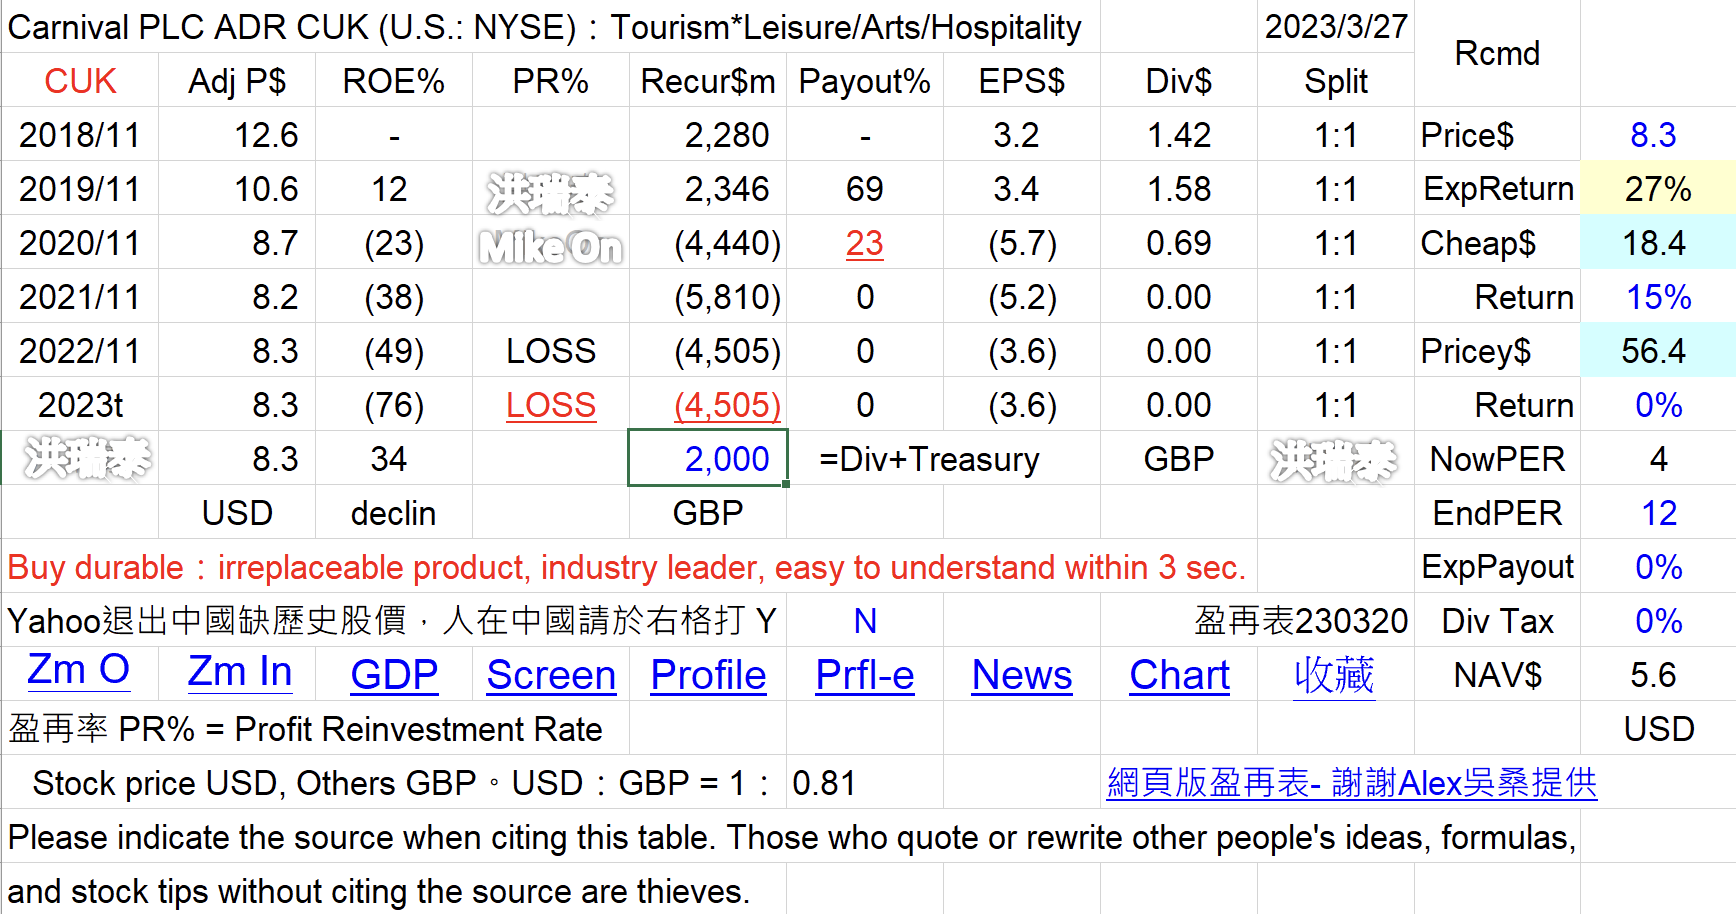The image size is (1736, 914).
Task: Select the 2018/11 row label
Action: click(80, 135)
